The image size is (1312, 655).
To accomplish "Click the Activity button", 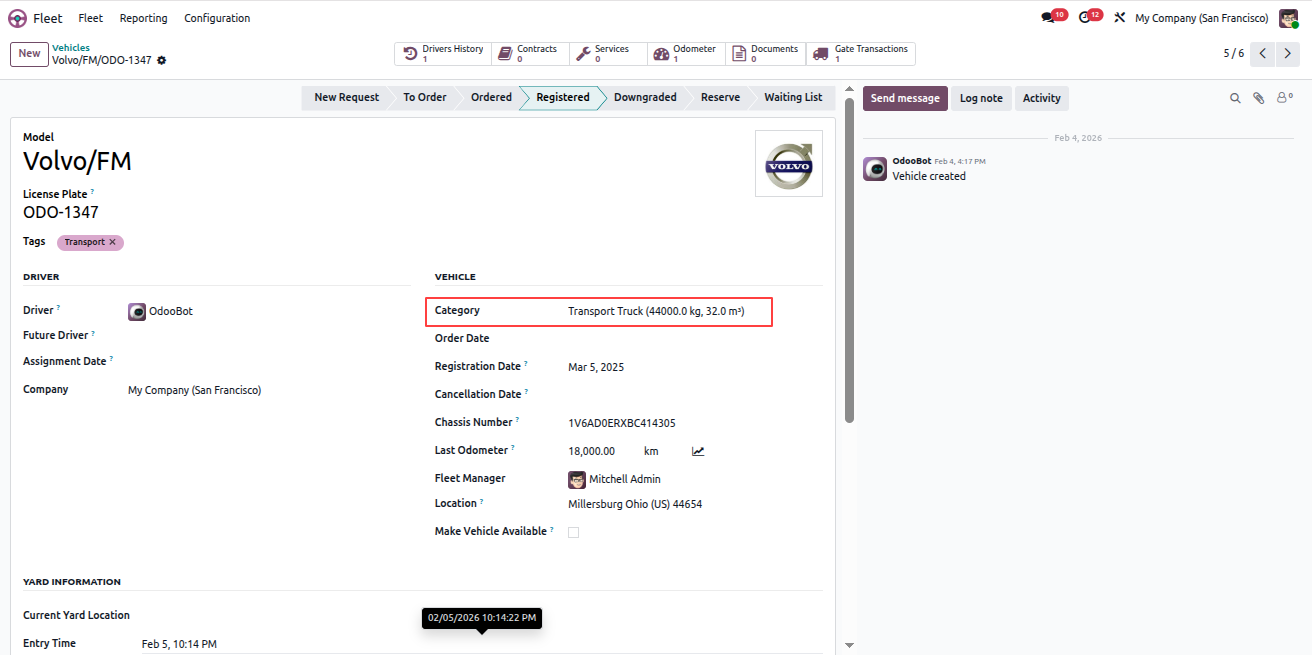I will coord(1041,98).
